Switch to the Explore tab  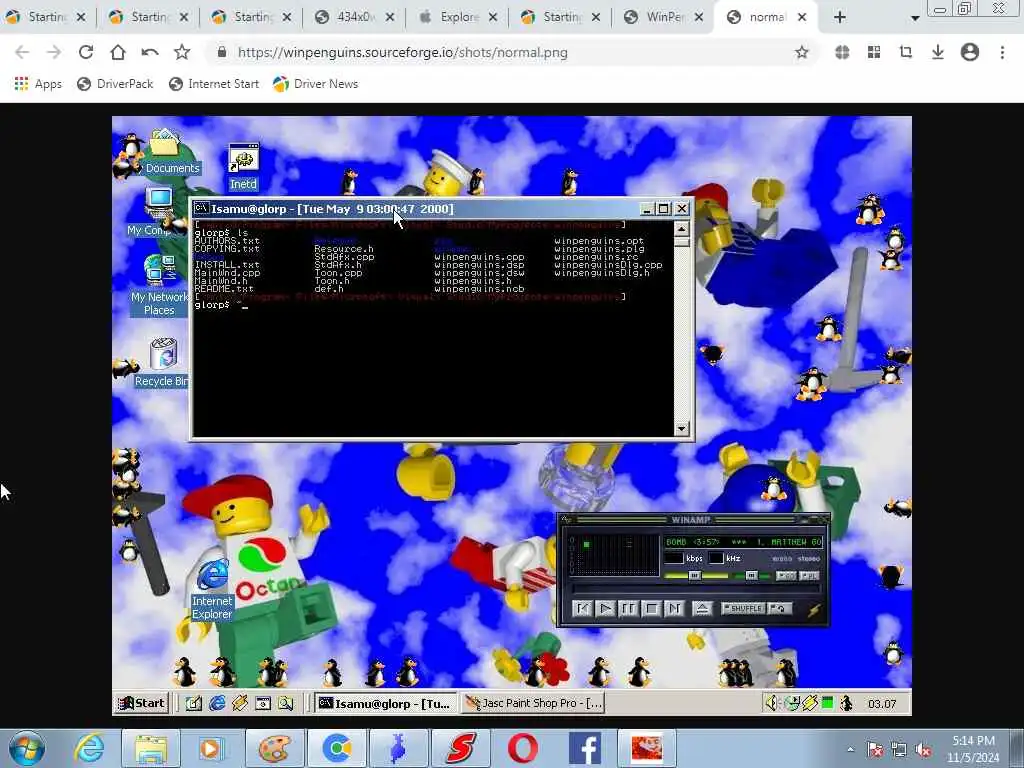tap(458, 17)
